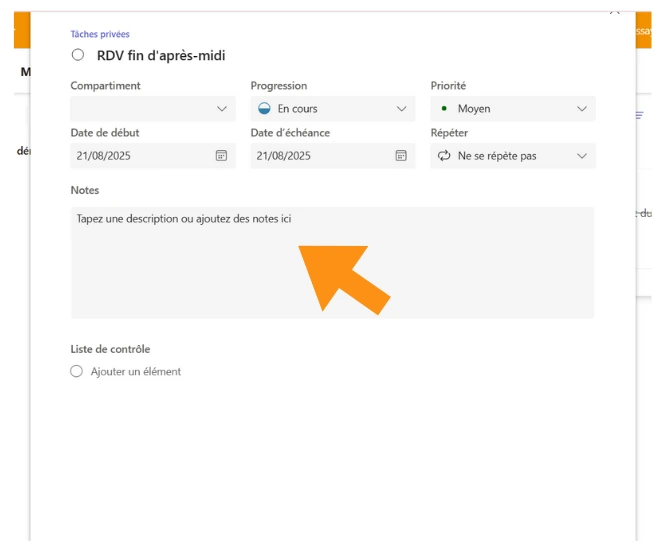Click the half-filled En cours progress icon
Image resolution: width=665 pixels, height=542 pixels.
264,109
